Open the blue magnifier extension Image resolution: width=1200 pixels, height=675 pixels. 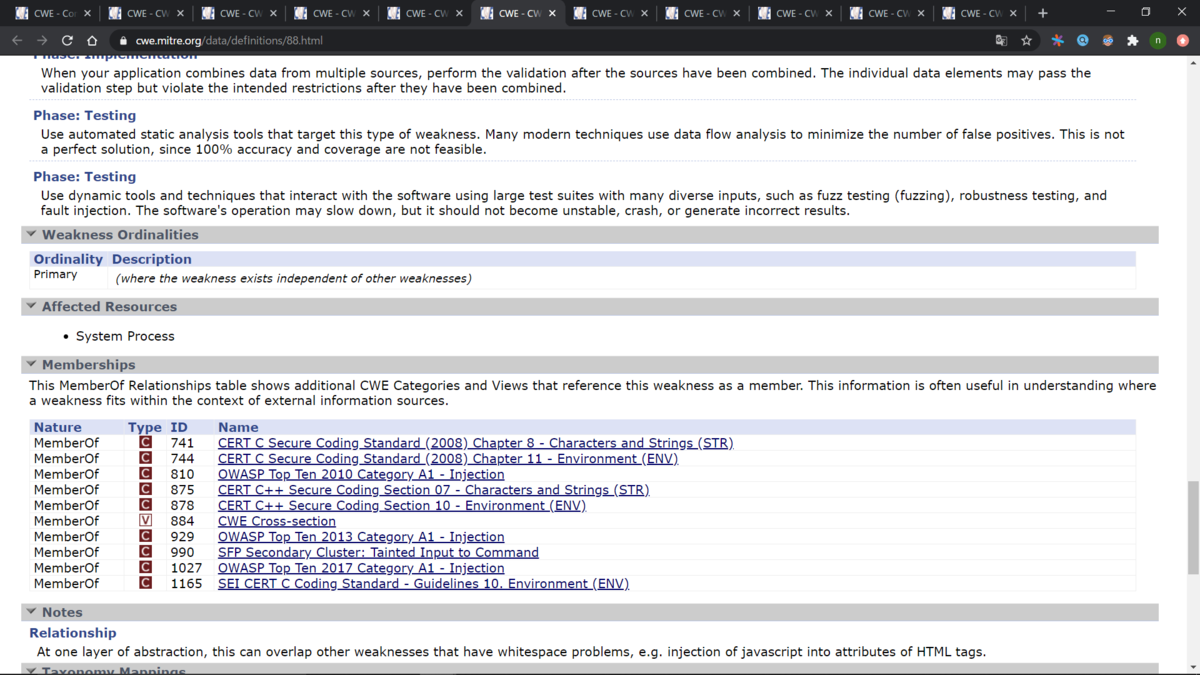(x=1082, y=41)
